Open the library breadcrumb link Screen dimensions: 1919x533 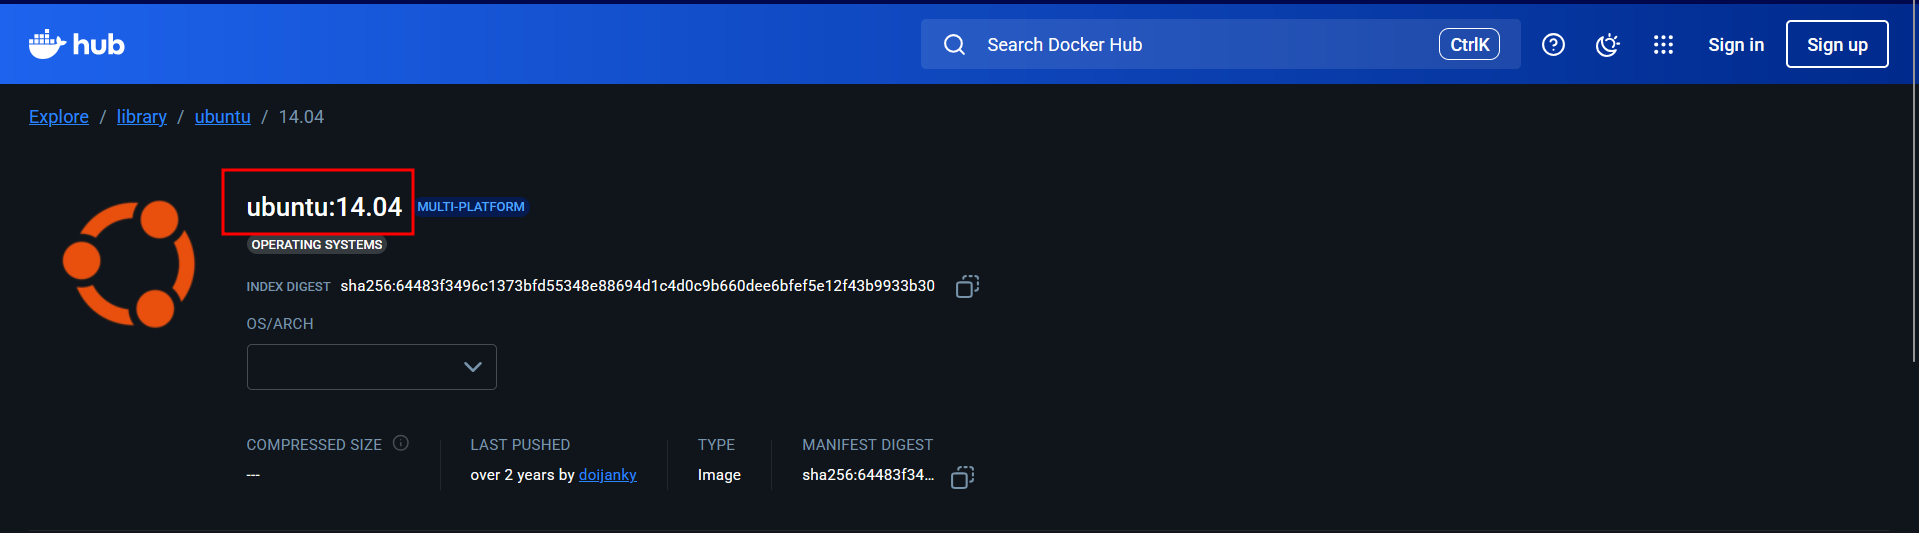[x=142, y=117]
